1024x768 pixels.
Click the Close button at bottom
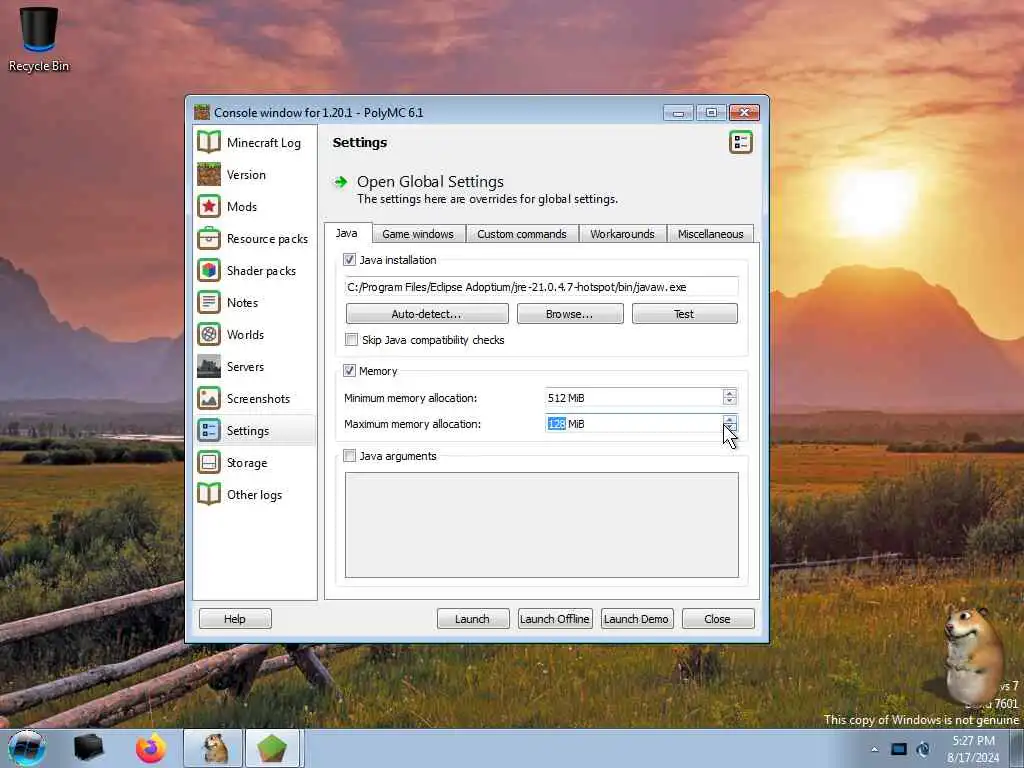(718, 619)
